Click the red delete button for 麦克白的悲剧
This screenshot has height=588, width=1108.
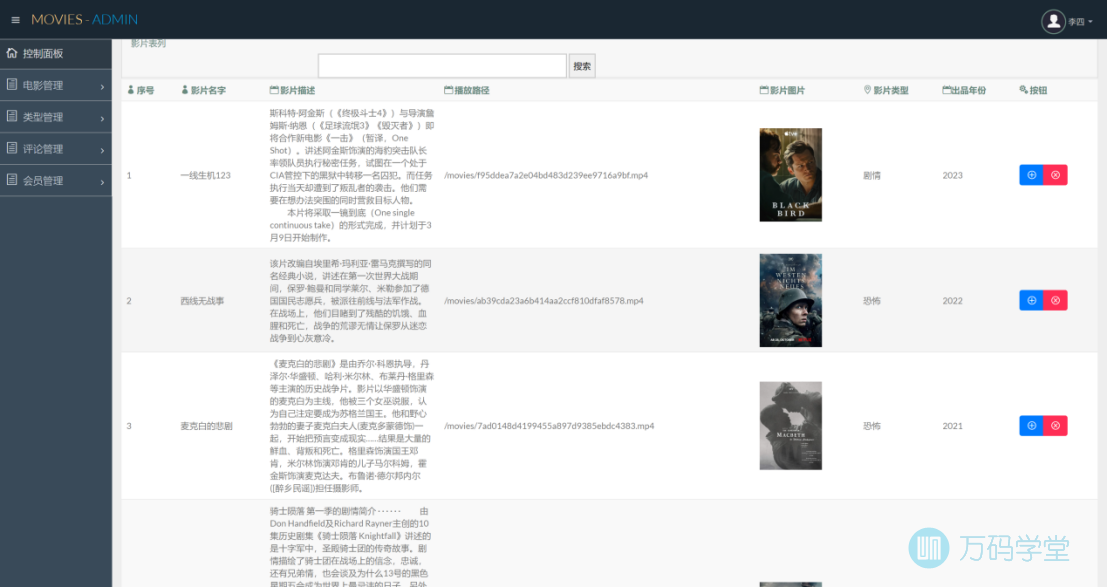[x=1055, y=425]
